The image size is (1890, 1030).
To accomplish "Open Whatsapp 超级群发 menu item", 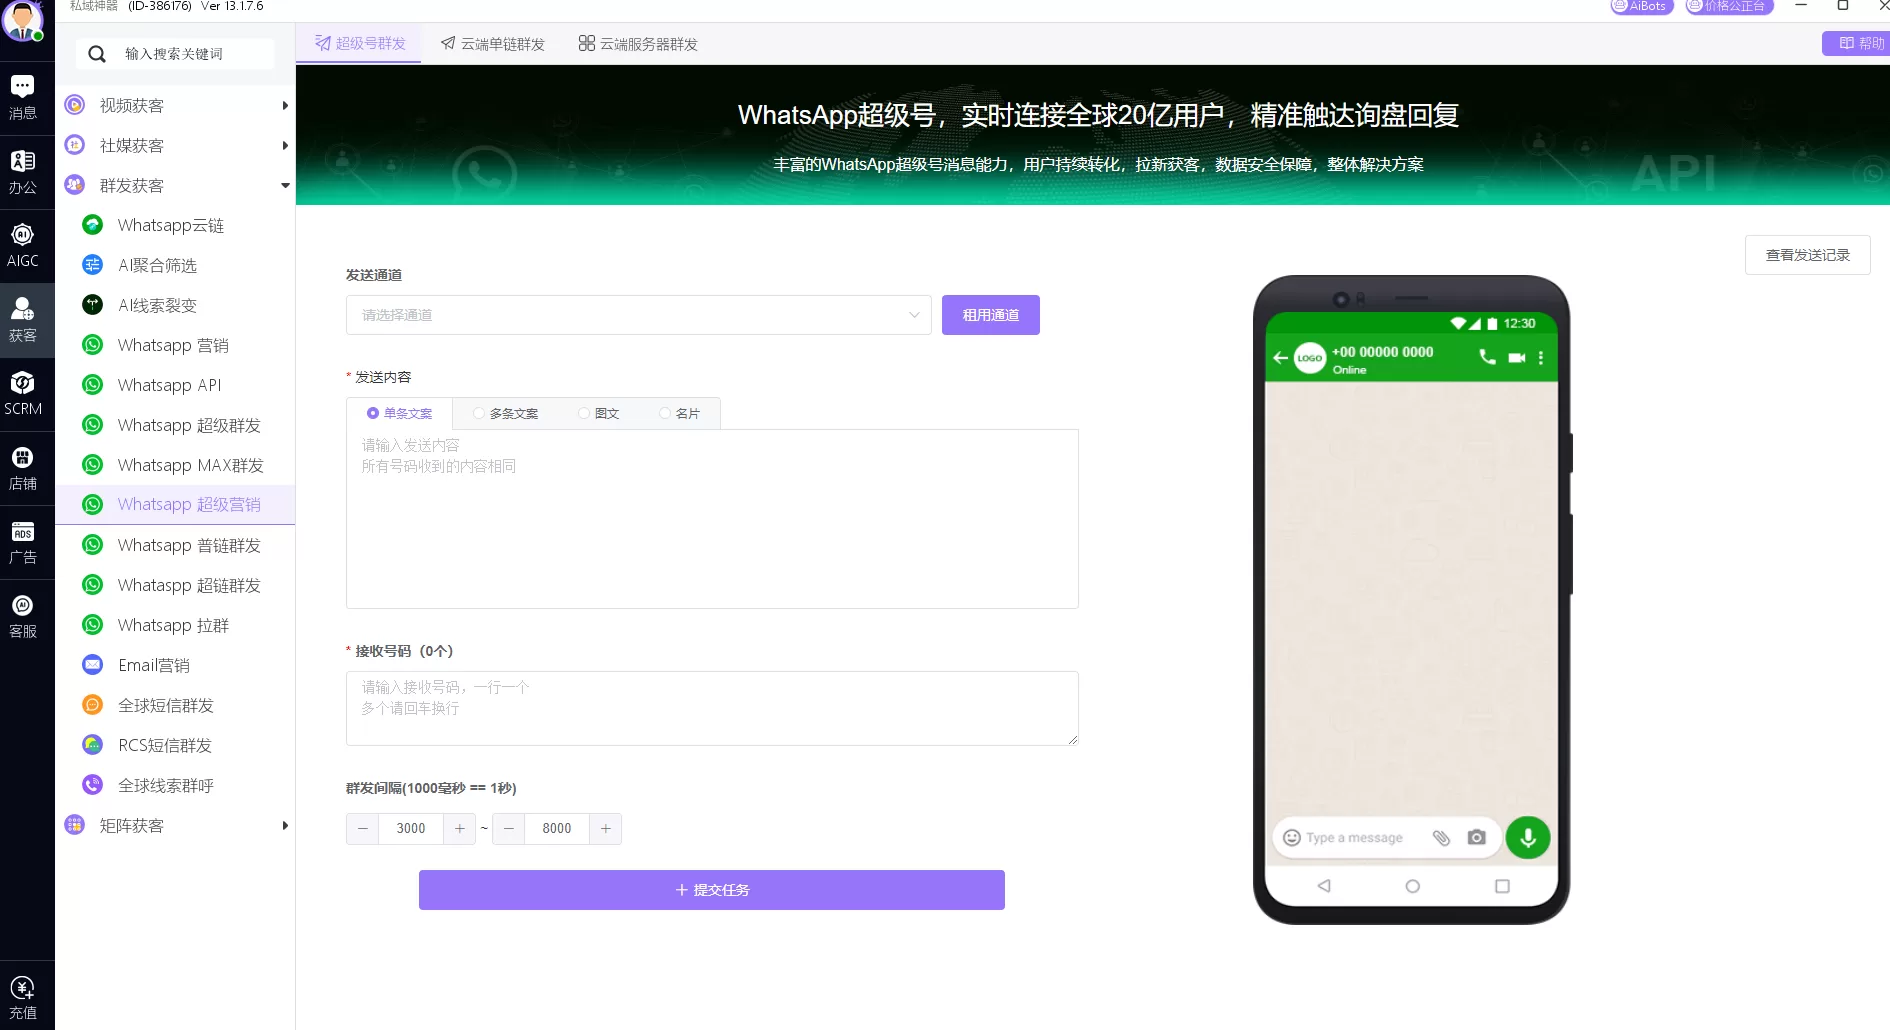I will pos(176,425).
